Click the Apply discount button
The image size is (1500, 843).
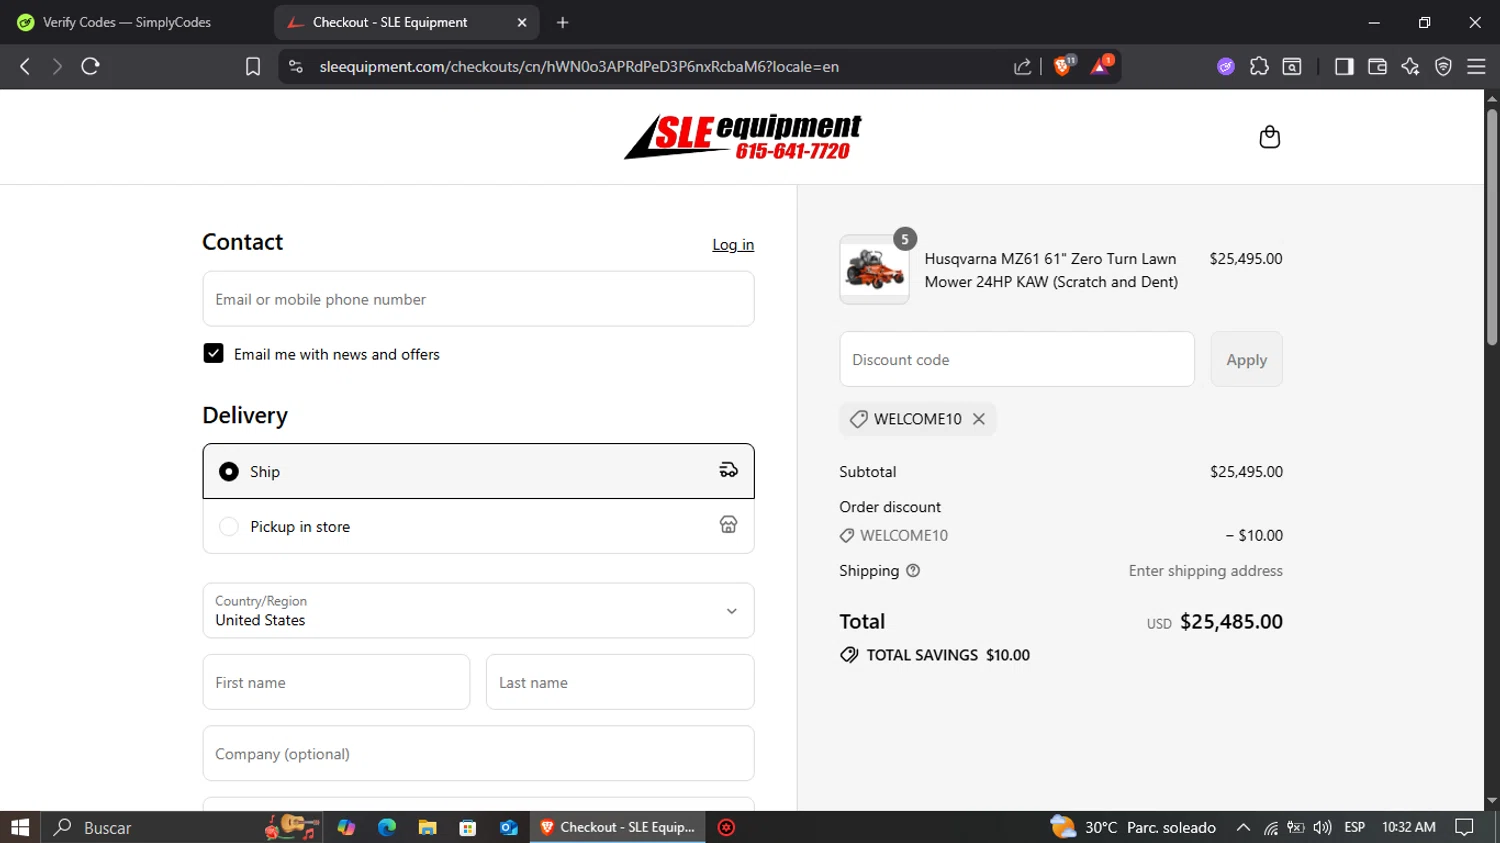pos(1246,359)
